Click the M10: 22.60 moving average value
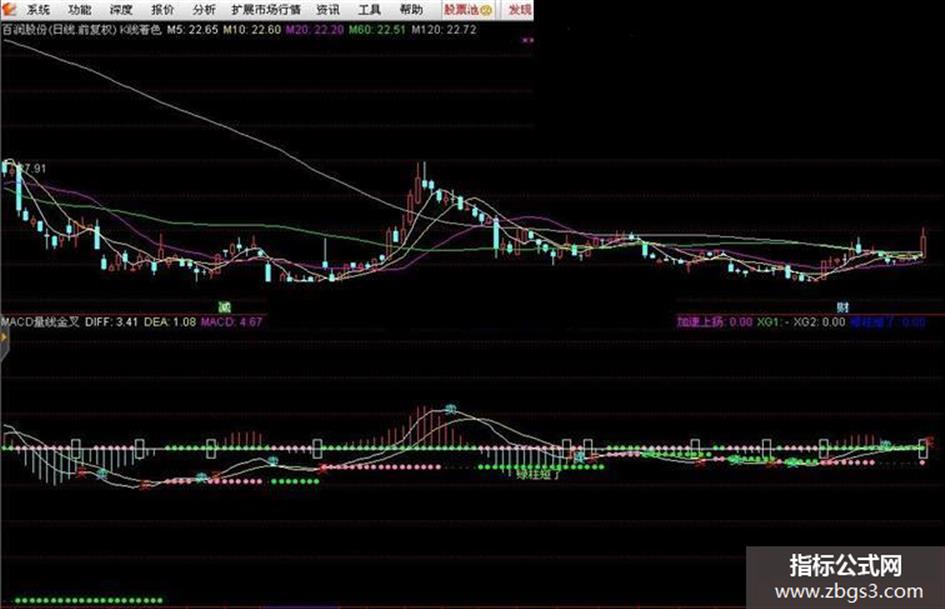The image size is (945, 609). click(252, 29)
